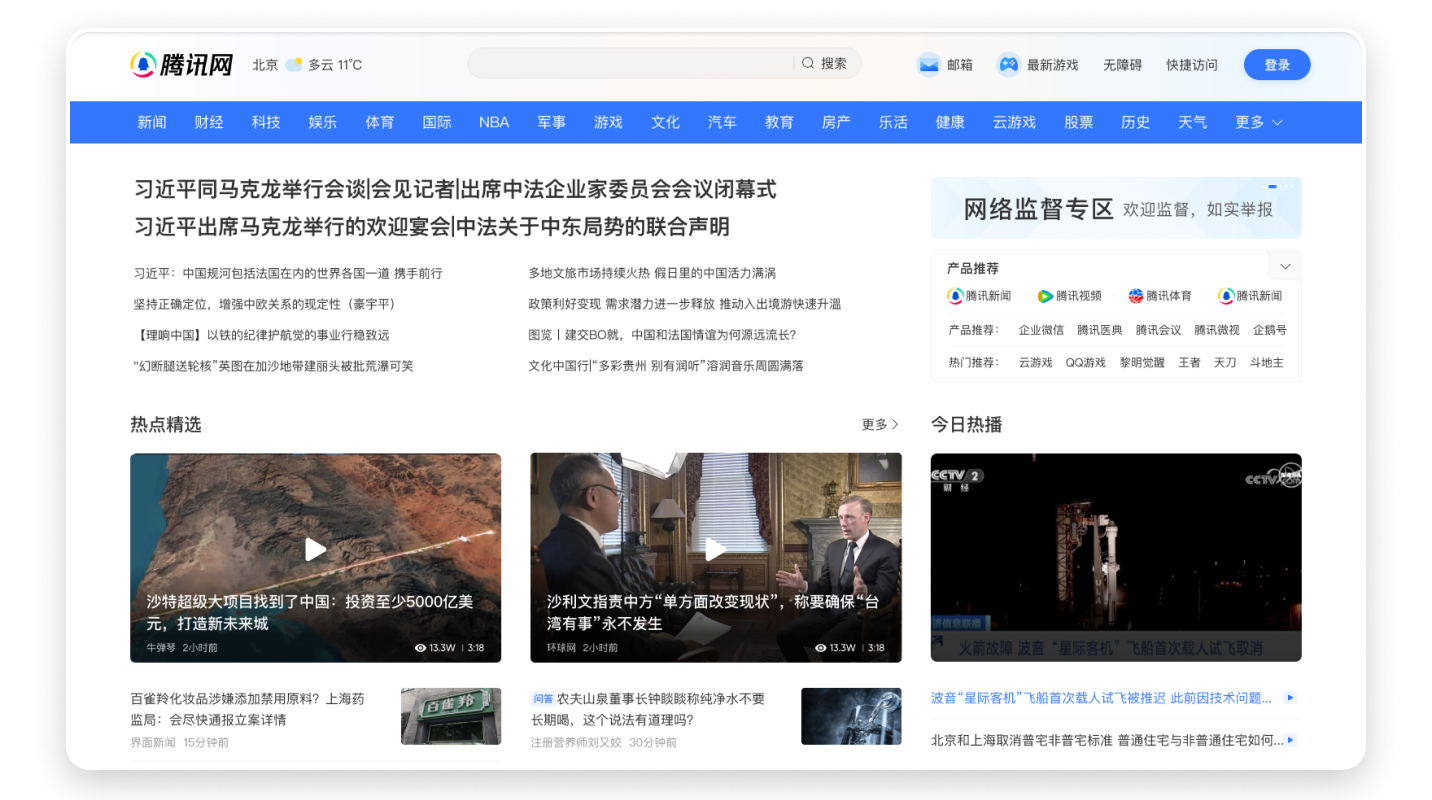Open 北京和上海取消普宅非普宅标准 headline
1432x800 pixels.
point(1107,740)
